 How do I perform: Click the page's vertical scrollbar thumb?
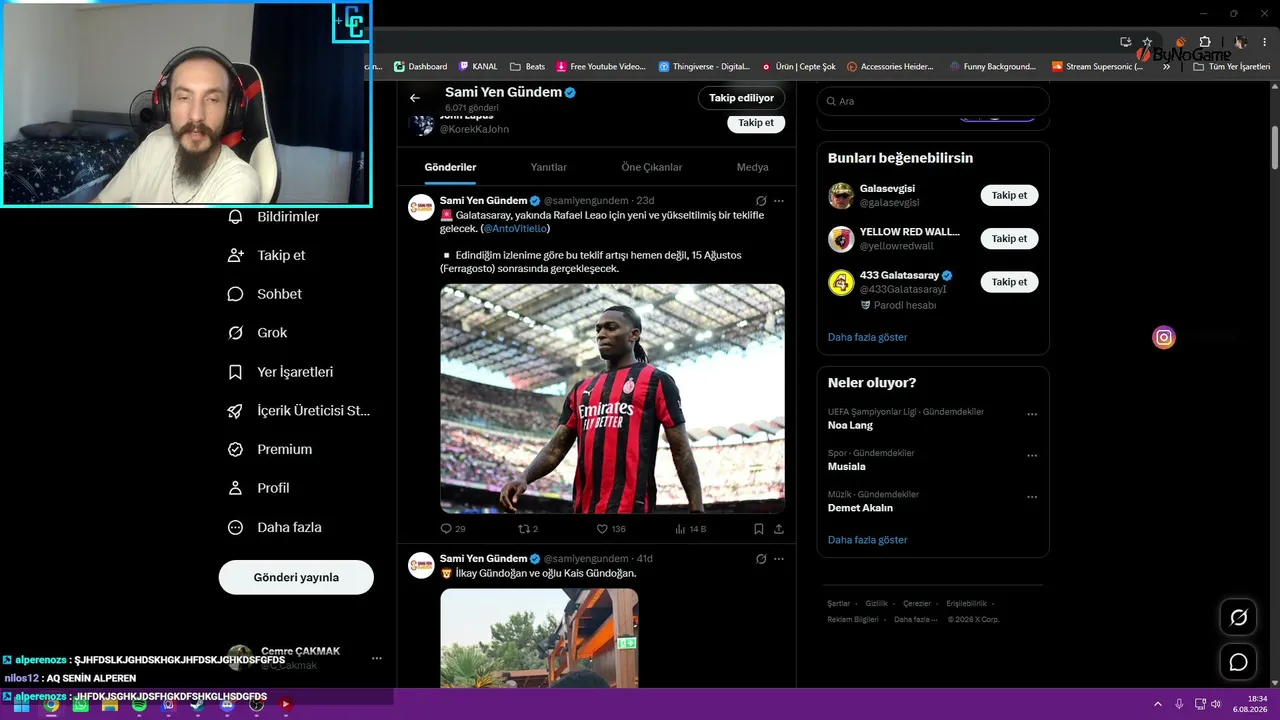point(1275,148)
